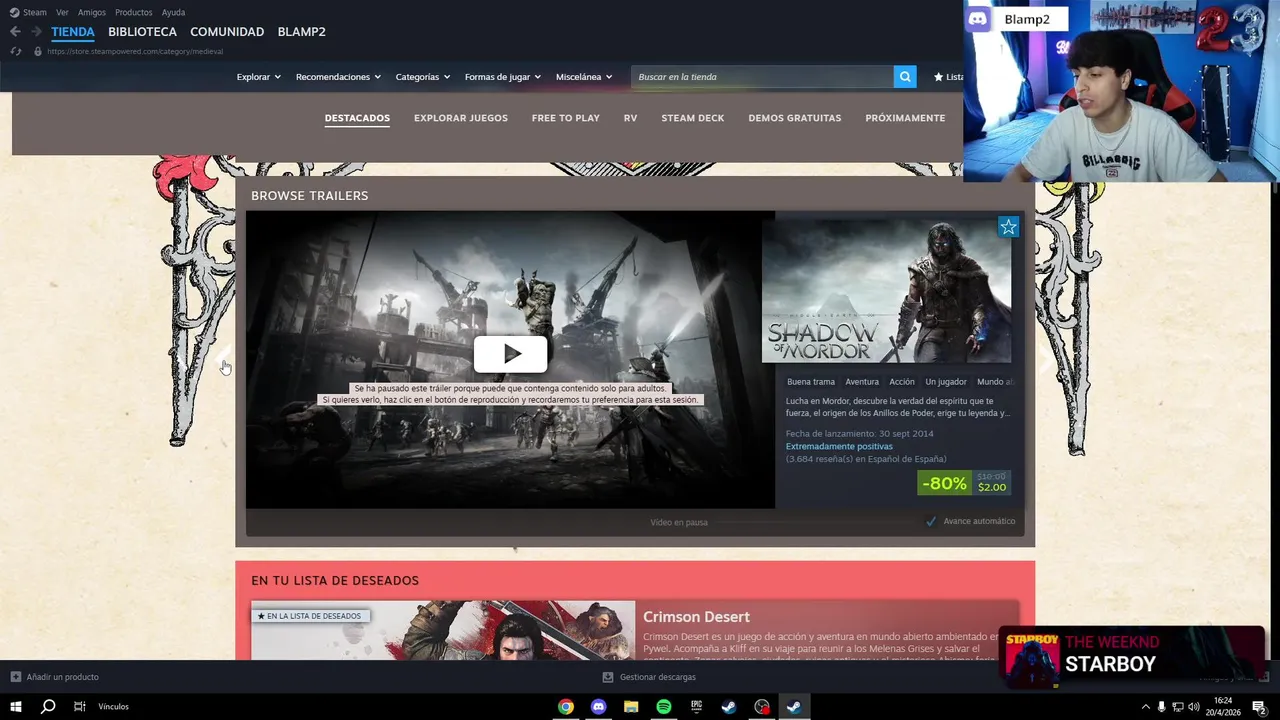The height and width of the screenshot is (720, 1280).
Task: Show the next trailer with right carousel arrow
Action: [x=1047, y=361]
